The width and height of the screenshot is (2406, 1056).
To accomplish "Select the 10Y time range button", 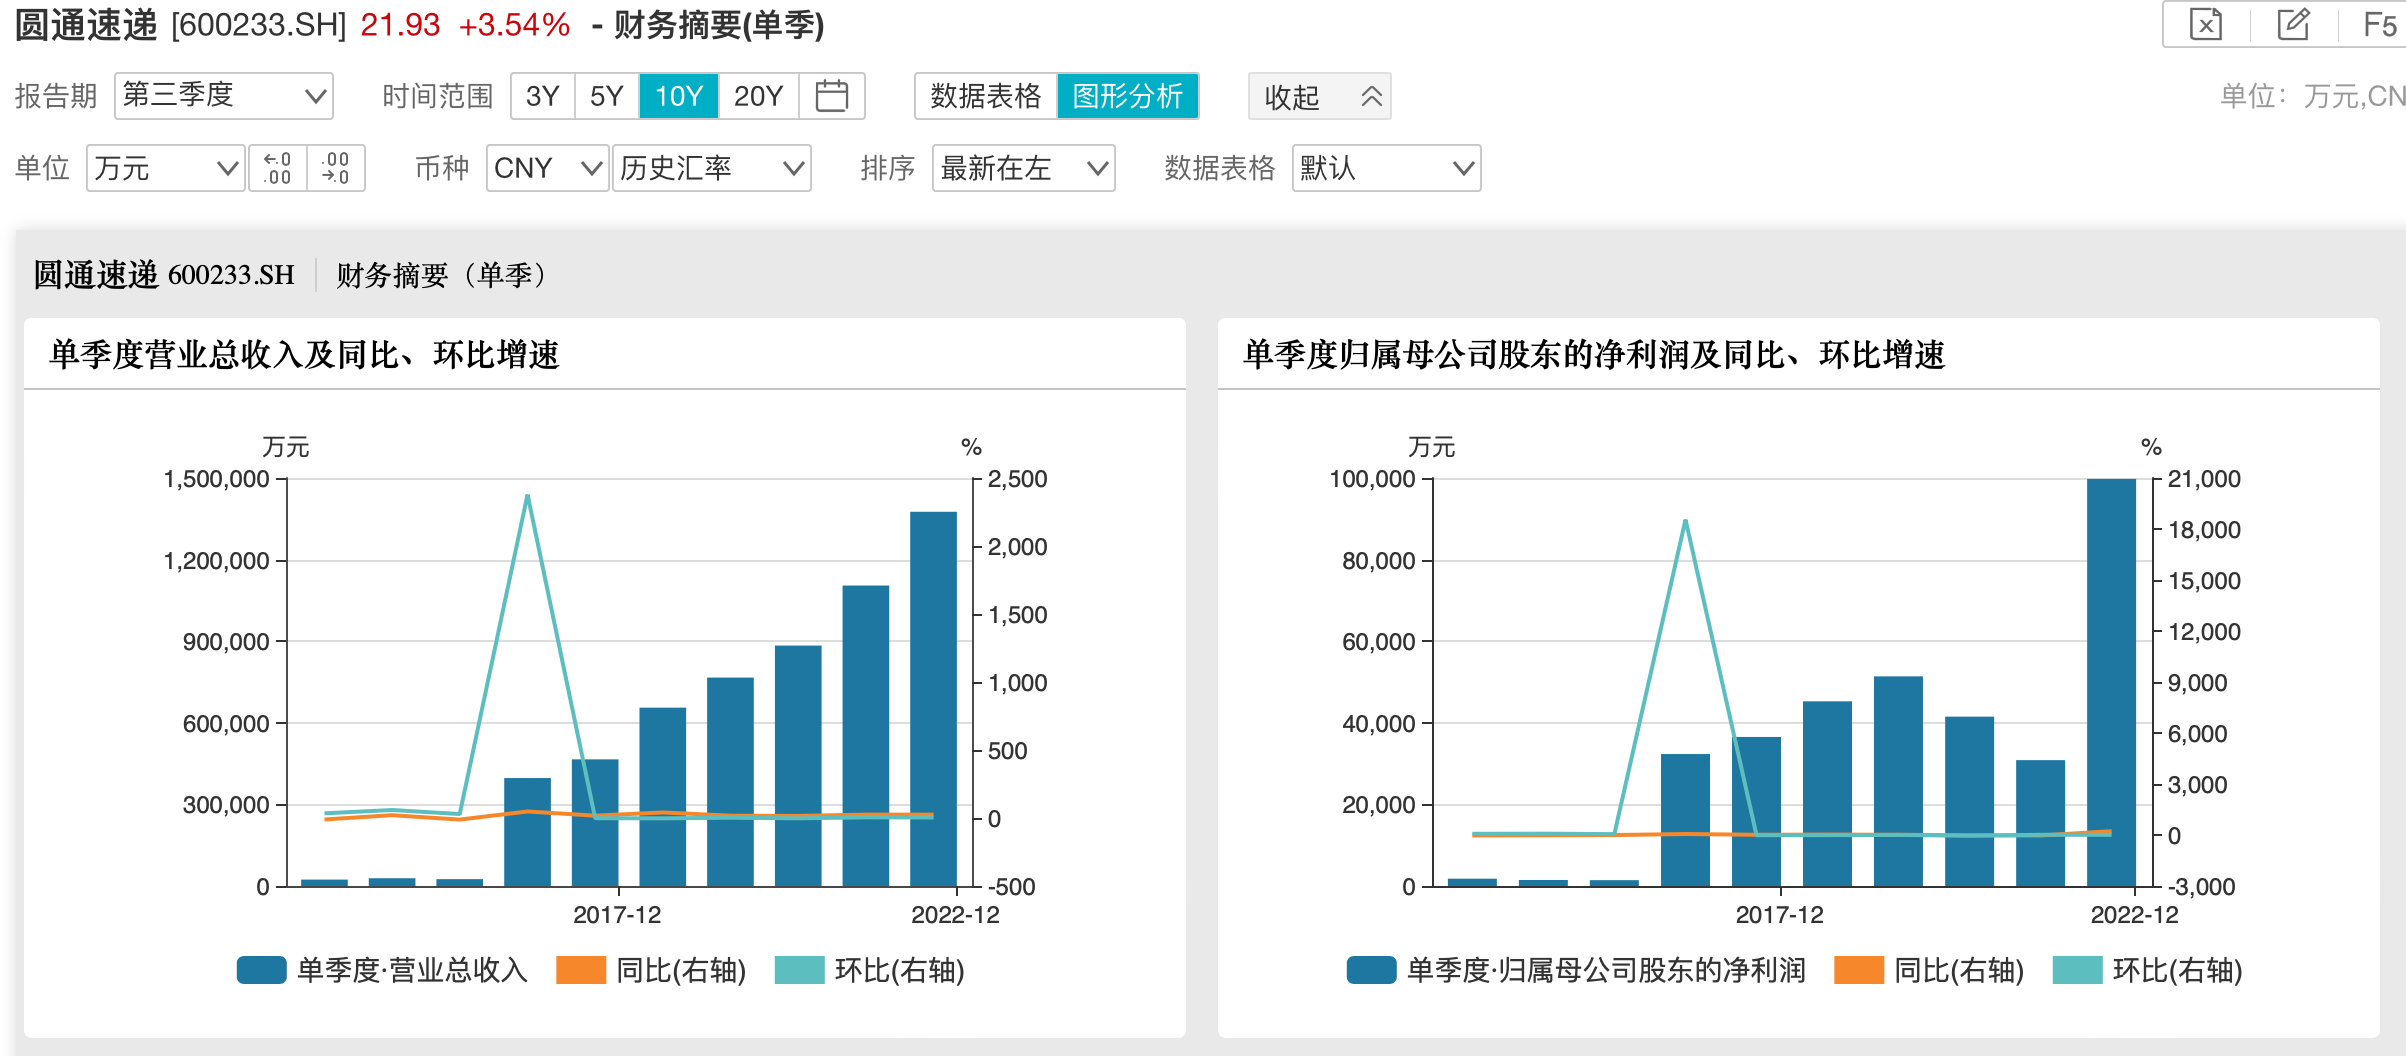I will coord(678,96).
